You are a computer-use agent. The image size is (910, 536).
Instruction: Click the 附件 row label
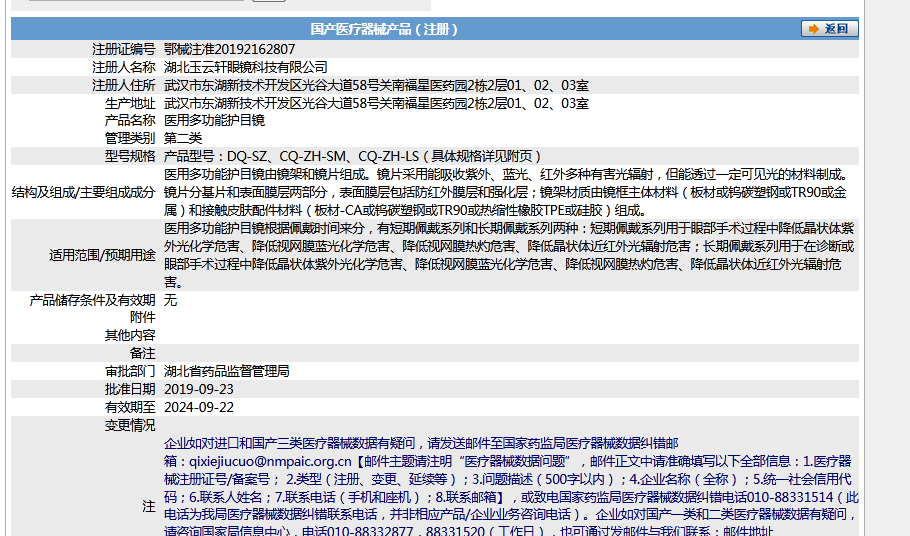(143, 317)
